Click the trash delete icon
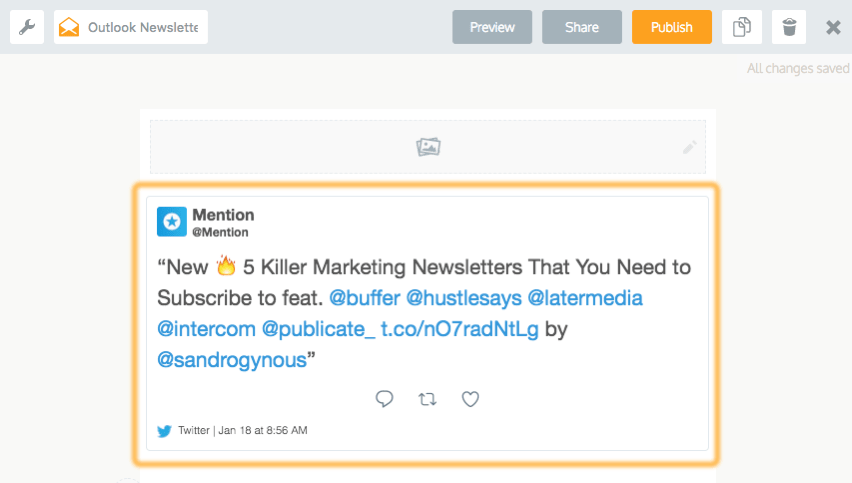852x483 pixels. click(x=789, y=27)
